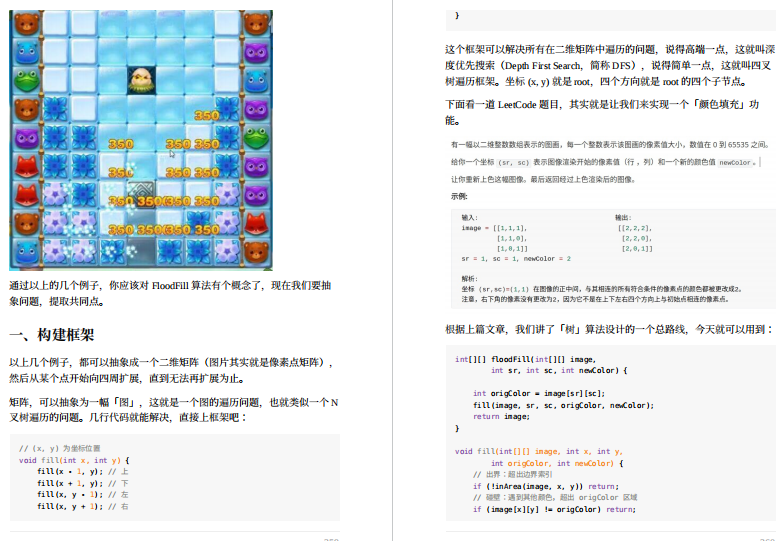Click the code line "int origColor = image[sr][sc];"
Image resolution: width=784 pixels, height=541 pixels.
[539, 394]
